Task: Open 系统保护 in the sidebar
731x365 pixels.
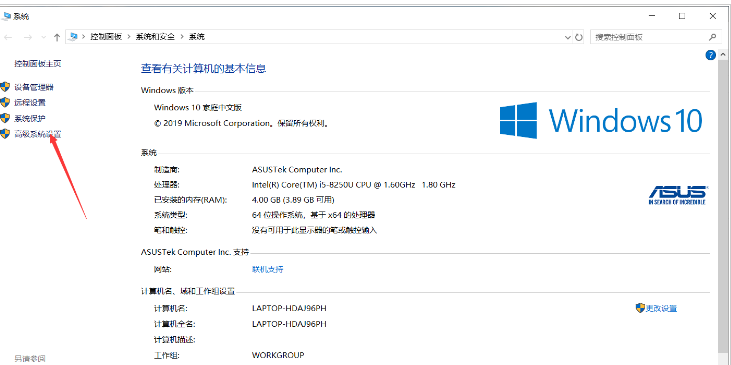Action: click(30, 118)
